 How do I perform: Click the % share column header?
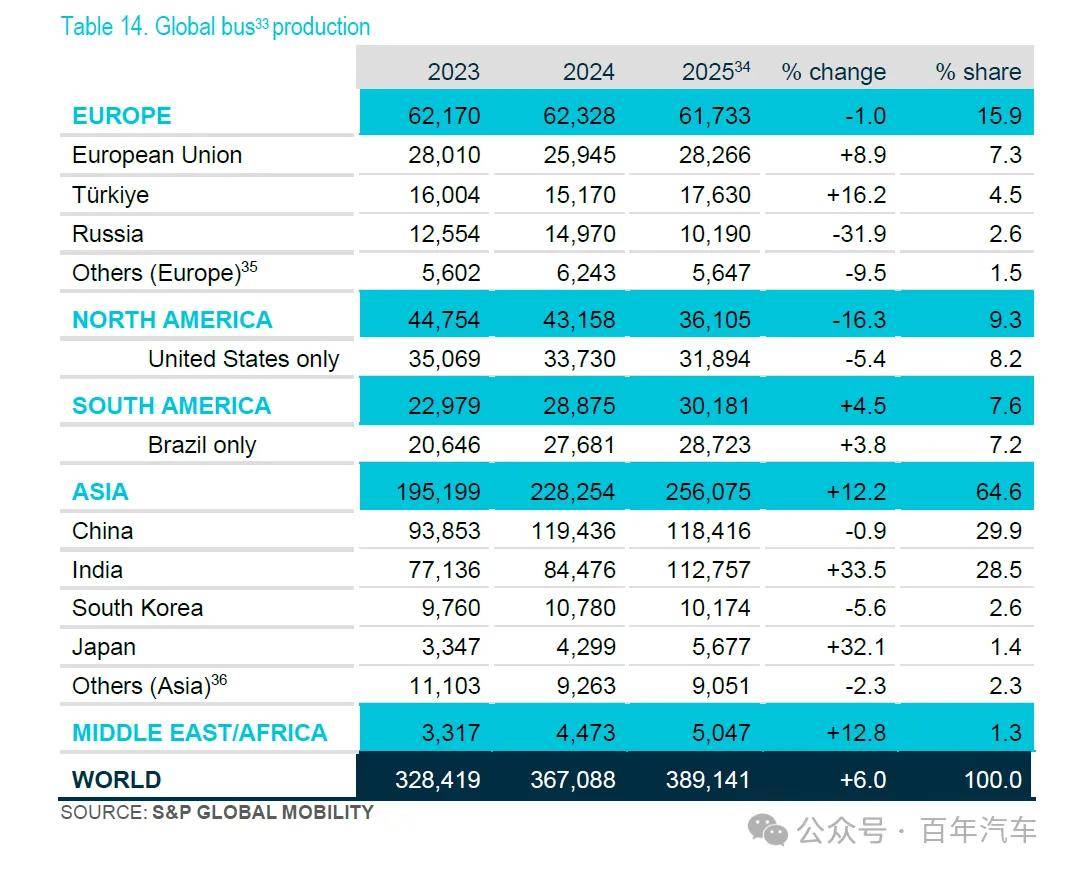point(978,72)
